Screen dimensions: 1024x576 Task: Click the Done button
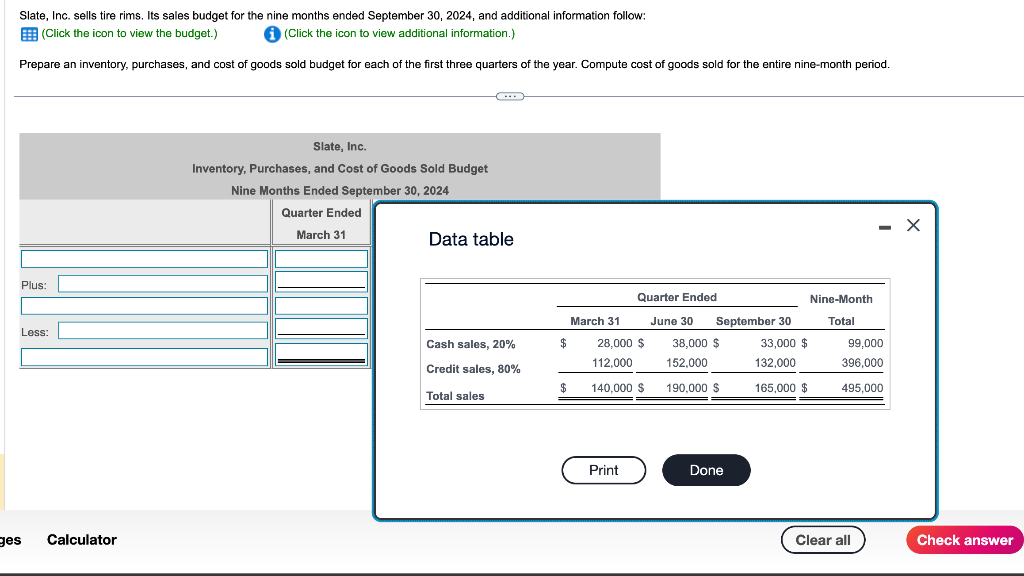pyautogui.click(x=706, y=470)
